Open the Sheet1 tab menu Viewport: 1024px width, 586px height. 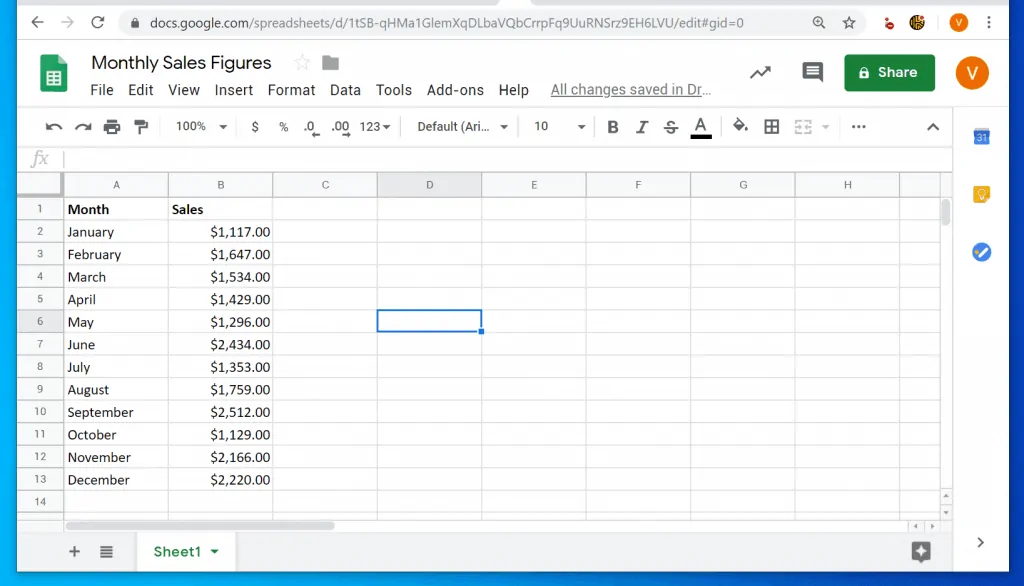(x=213, y=551)
